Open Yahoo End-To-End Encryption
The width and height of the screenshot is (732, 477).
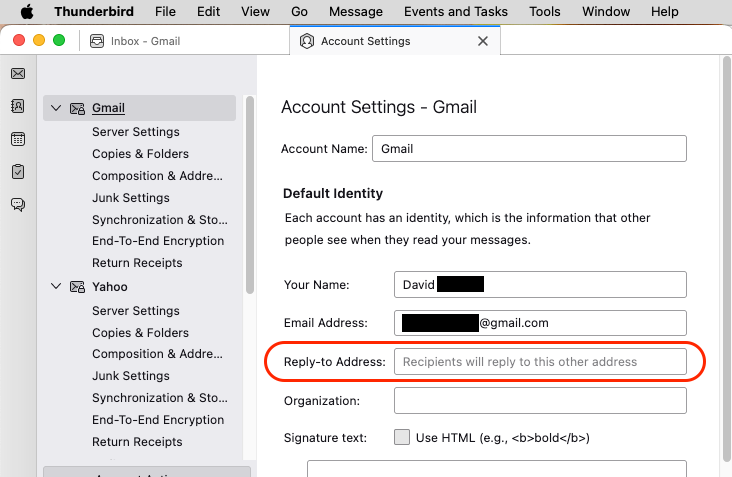pyautogui.click(x=158, y=420)
